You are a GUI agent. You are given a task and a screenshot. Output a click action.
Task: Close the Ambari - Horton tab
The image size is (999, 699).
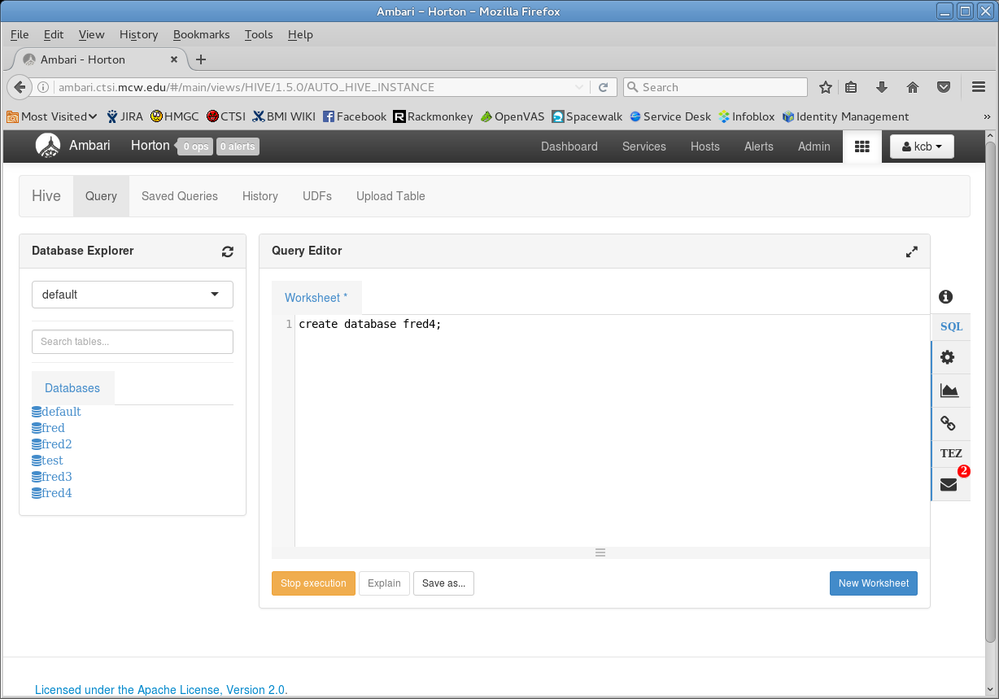(x=174, y=59)
